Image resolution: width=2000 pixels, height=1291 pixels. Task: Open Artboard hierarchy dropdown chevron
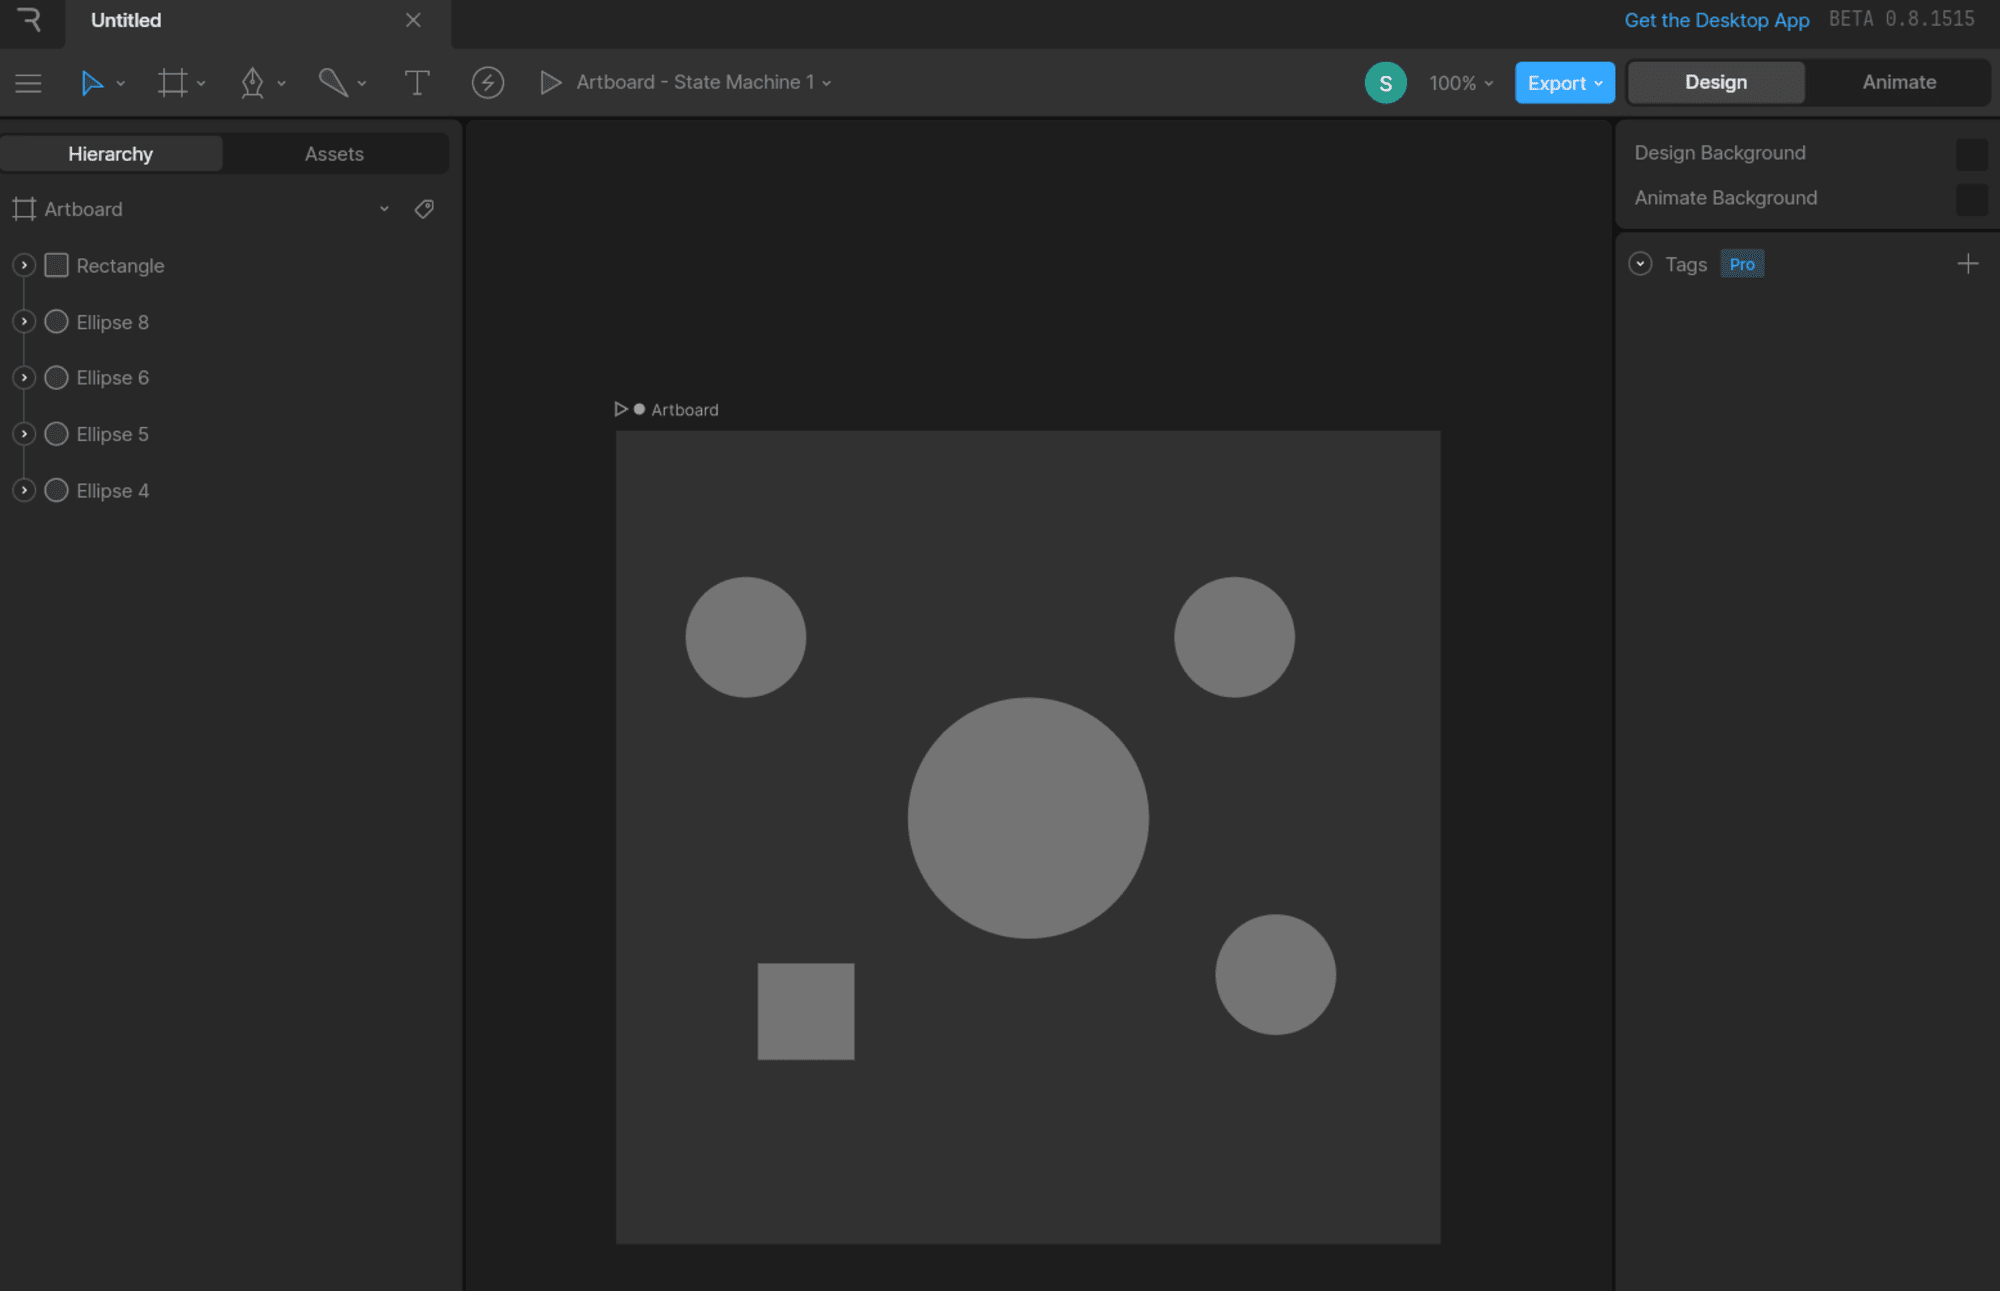coord(384,209)
